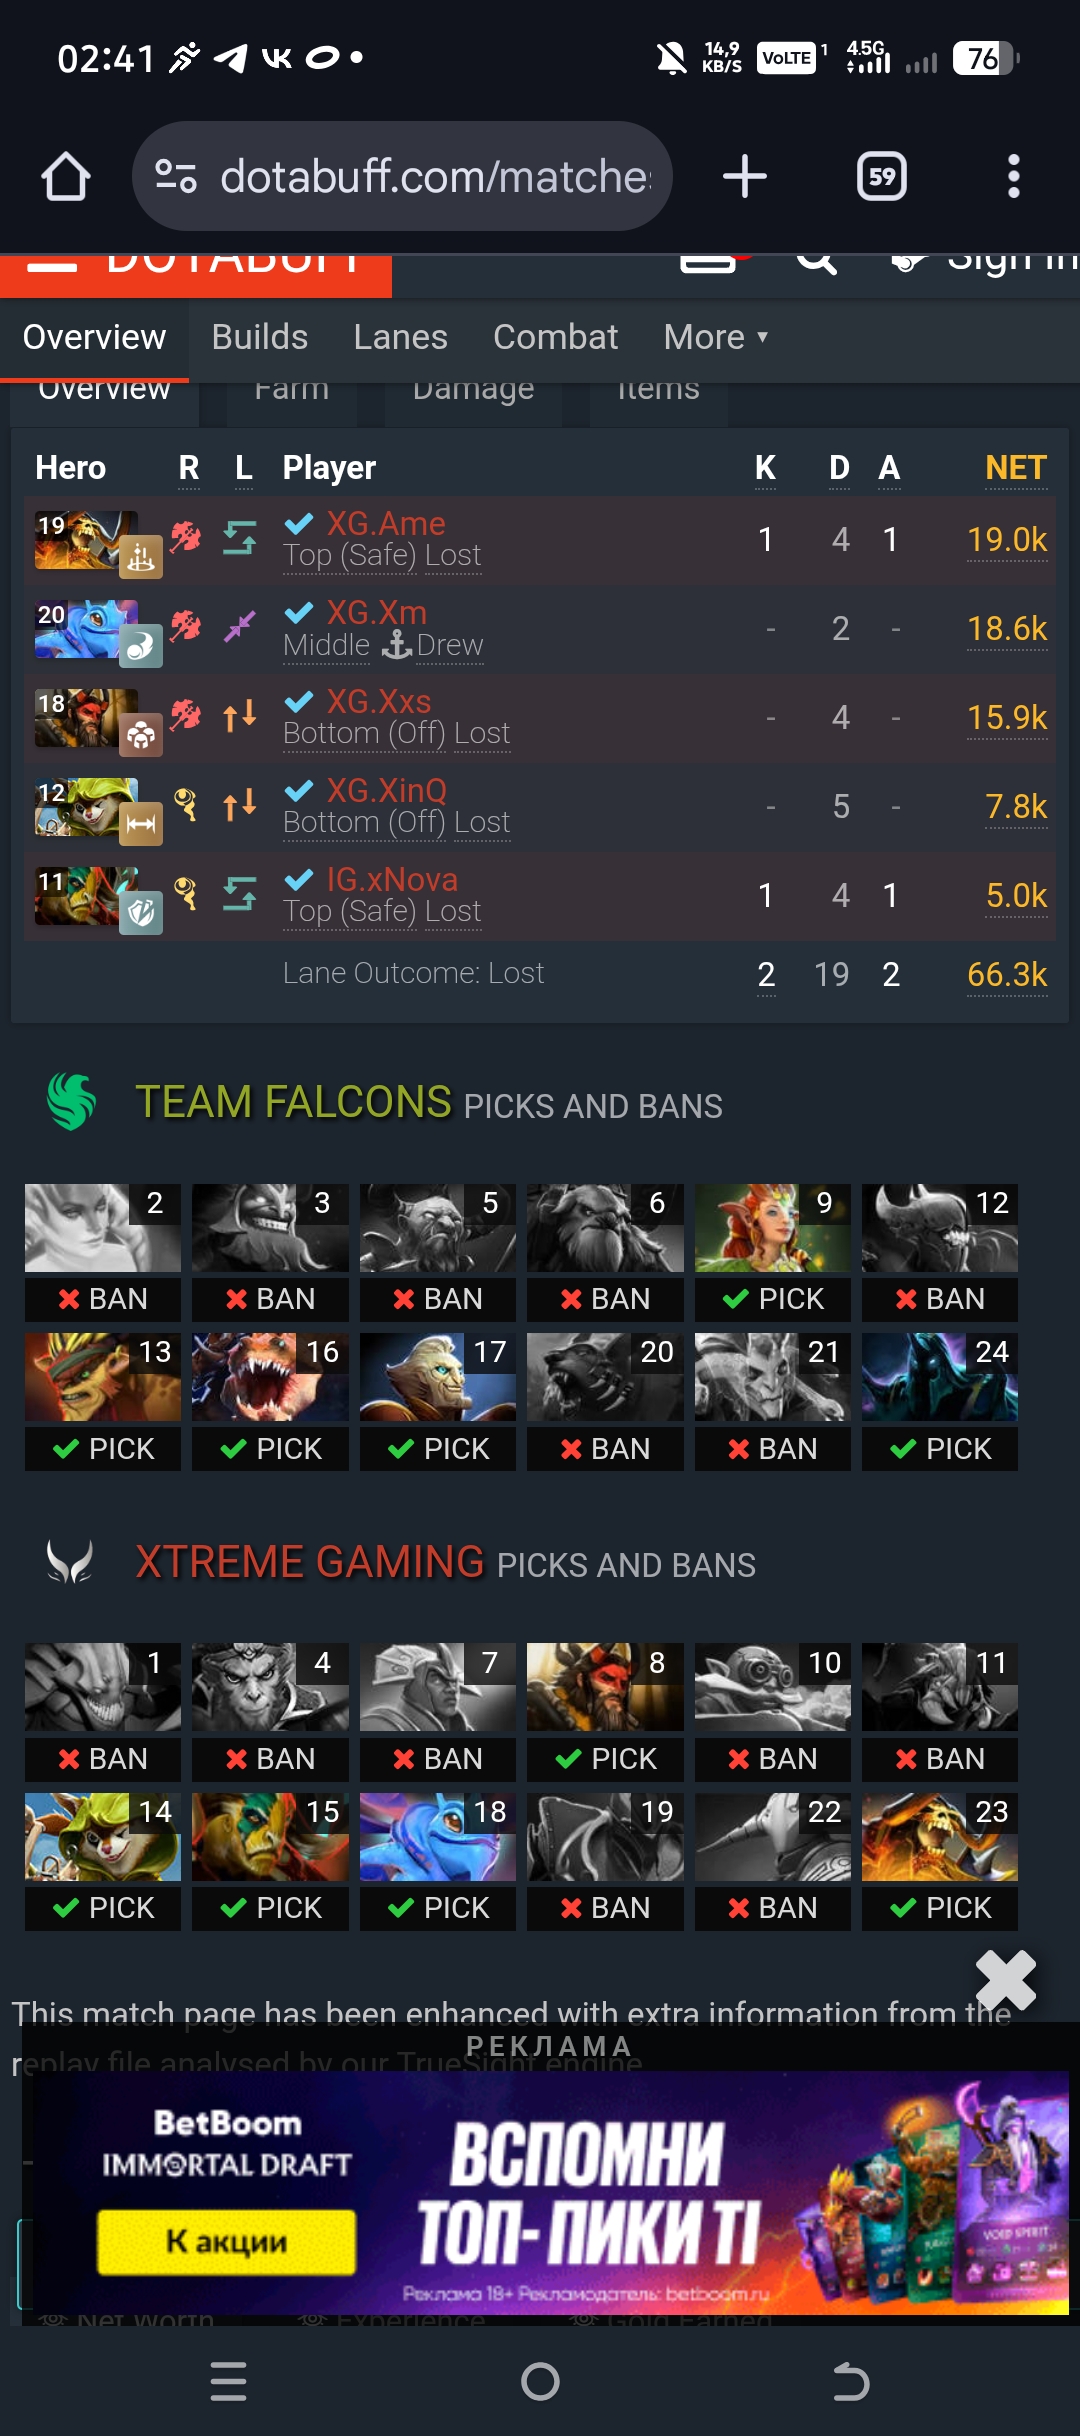Open the IG.xNova player profile link
Screen dimensions: 1080x2436
pyautogui.click(x=392, y=879)
